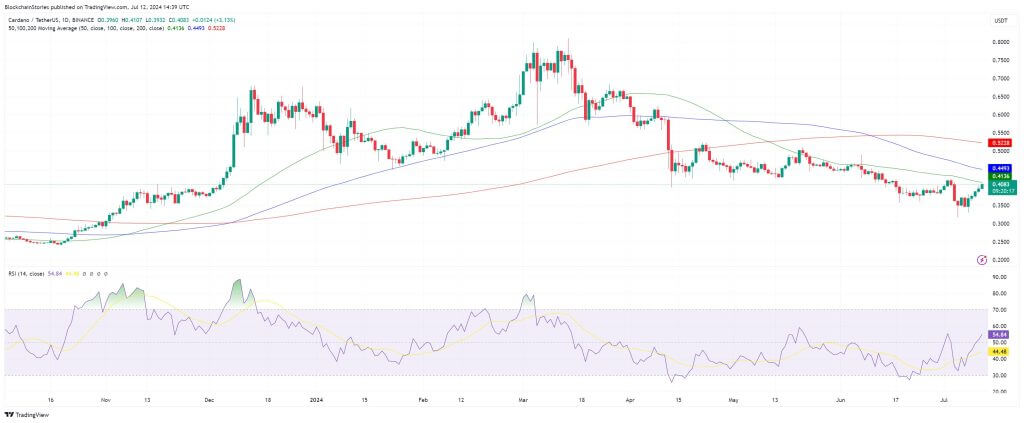The image size is (1024, 423).
Task: Click the yellow 44.48 RSI axis label
Action: coord(1000,350)
